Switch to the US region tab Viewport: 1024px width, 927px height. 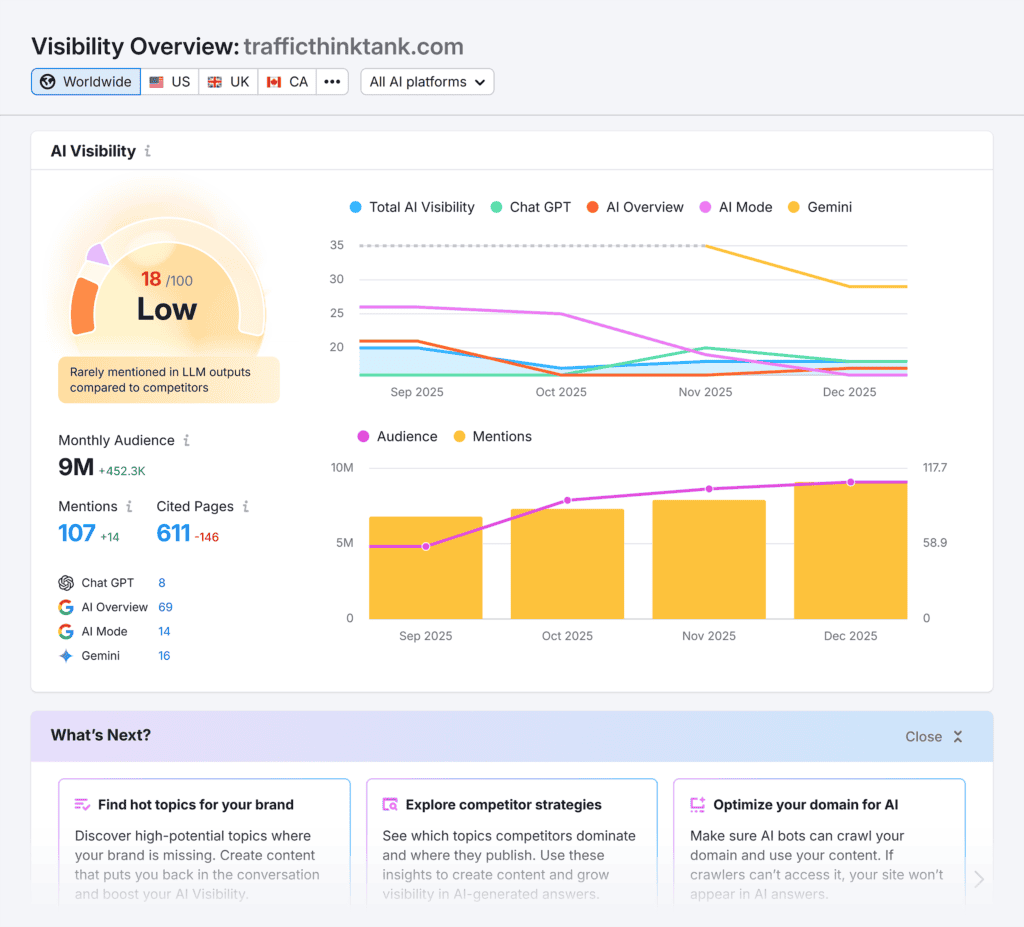click(x=170, y=82)
